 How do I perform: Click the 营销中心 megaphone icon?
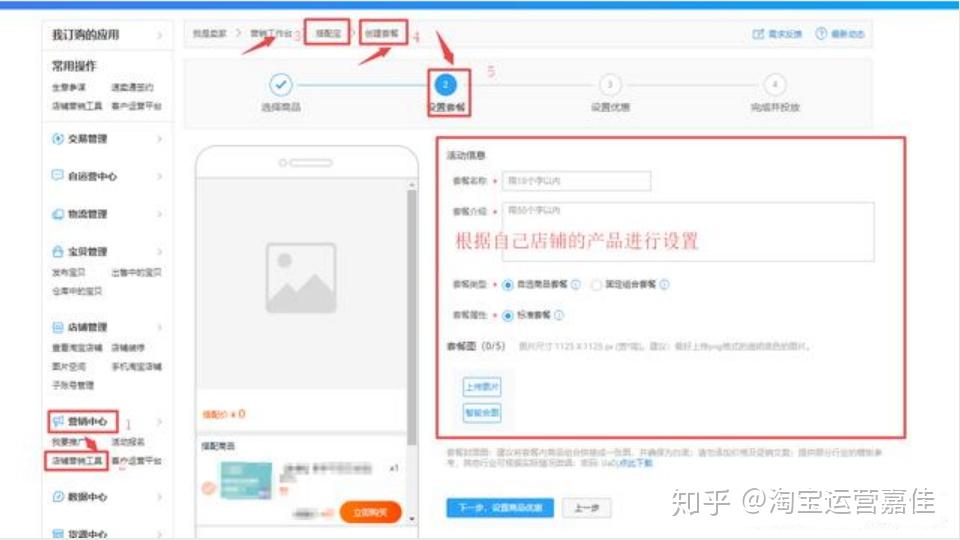pyautogui.click(x=58, y=421)
